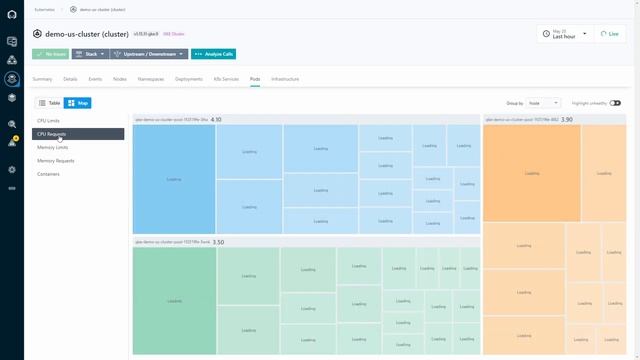
Task: Switch to Table view
Action: click(49, 103)
